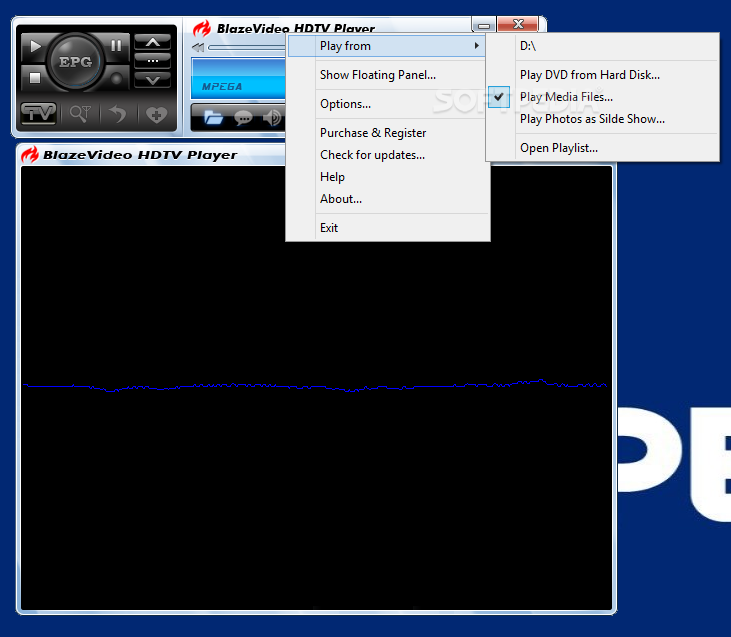The image size is (731, 637).
Task: Click the flame logo in video window title
Action: click(x=30, y=155)
